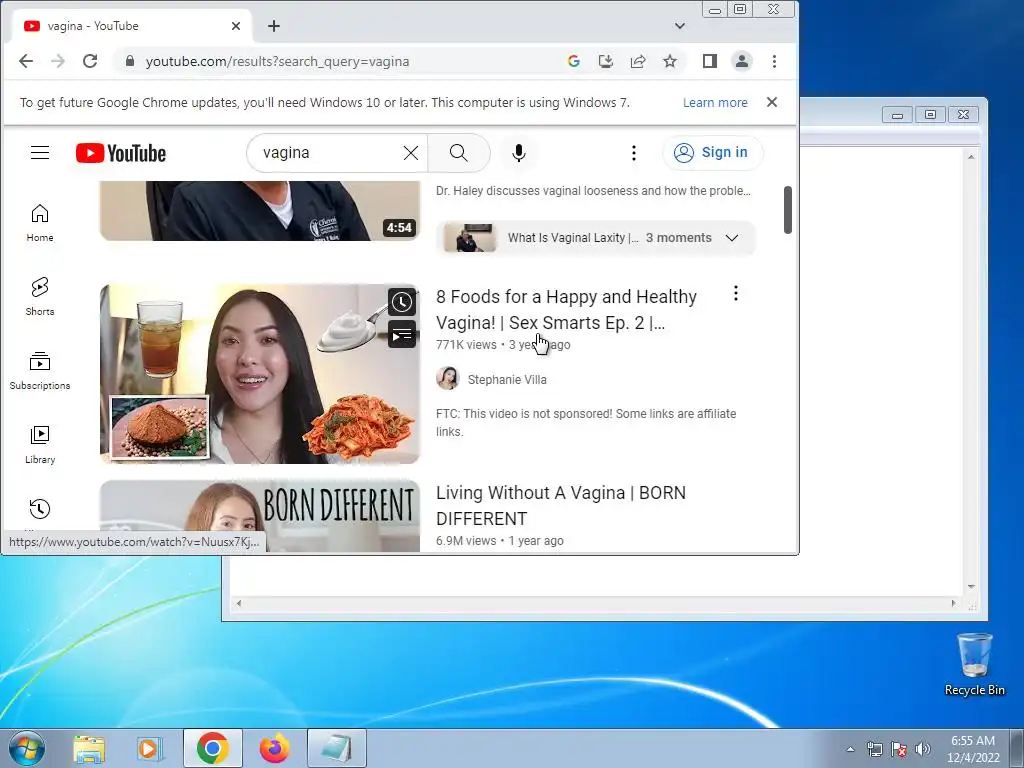Share this page icon in address bar
This screenshot has width=1024, height=768.
click(638, 61)
